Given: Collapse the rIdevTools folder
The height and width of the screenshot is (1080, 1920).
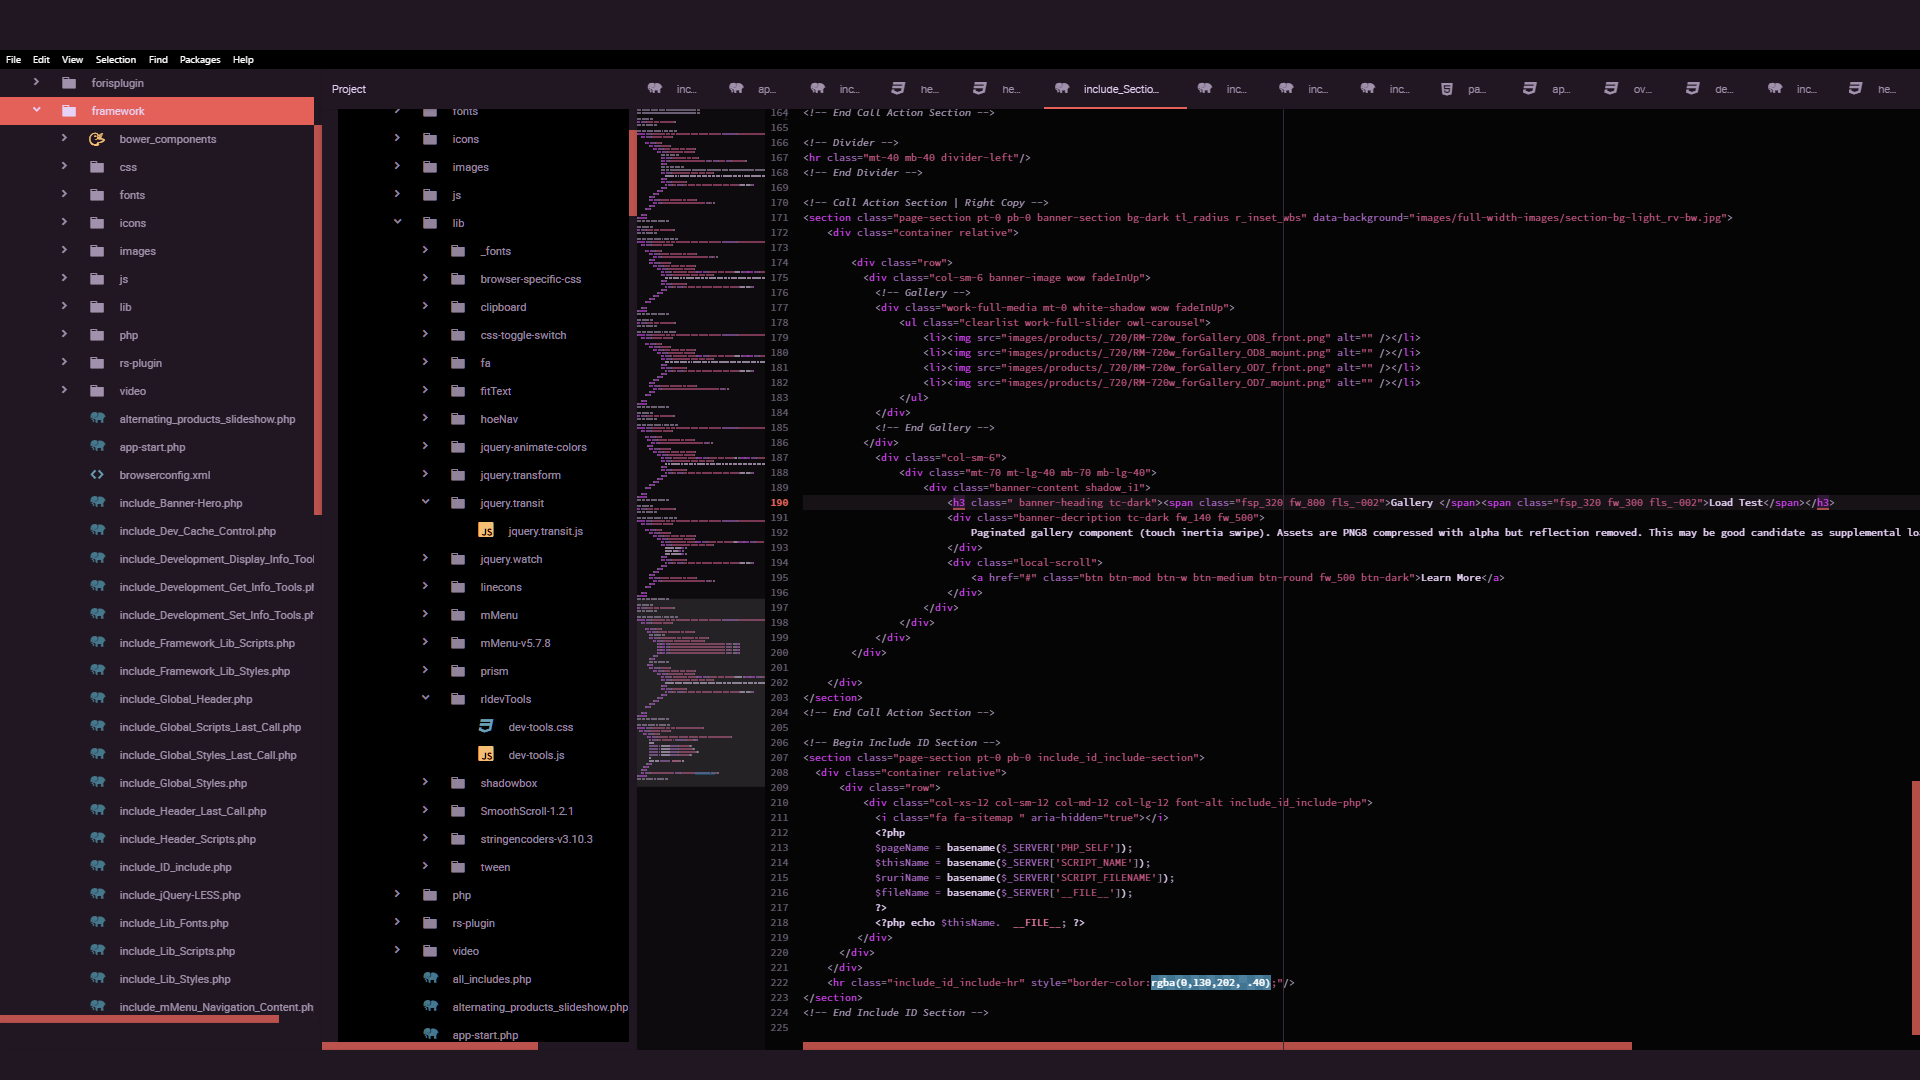Looking at the screenshot, I should click(425, 699).
